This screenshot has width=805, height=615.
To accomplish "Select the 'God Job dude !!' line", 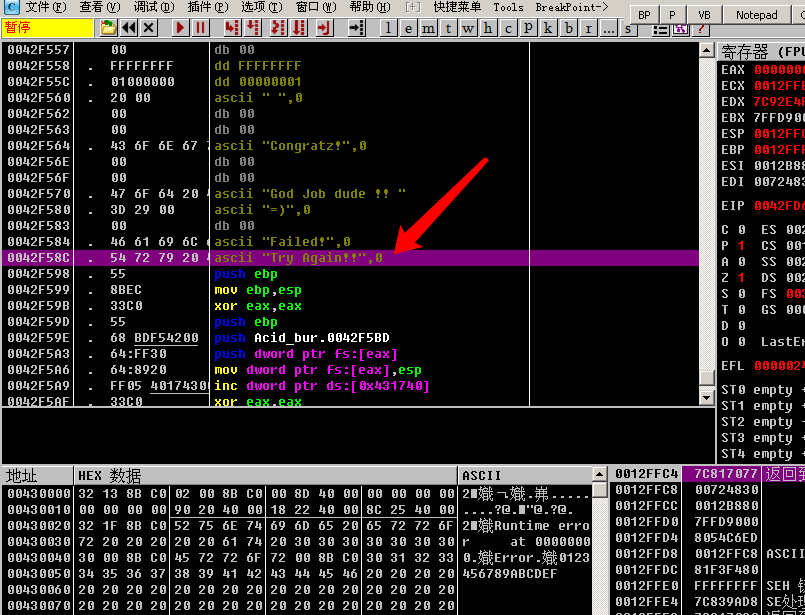I will pyautogui.click(x=350, y=194).
